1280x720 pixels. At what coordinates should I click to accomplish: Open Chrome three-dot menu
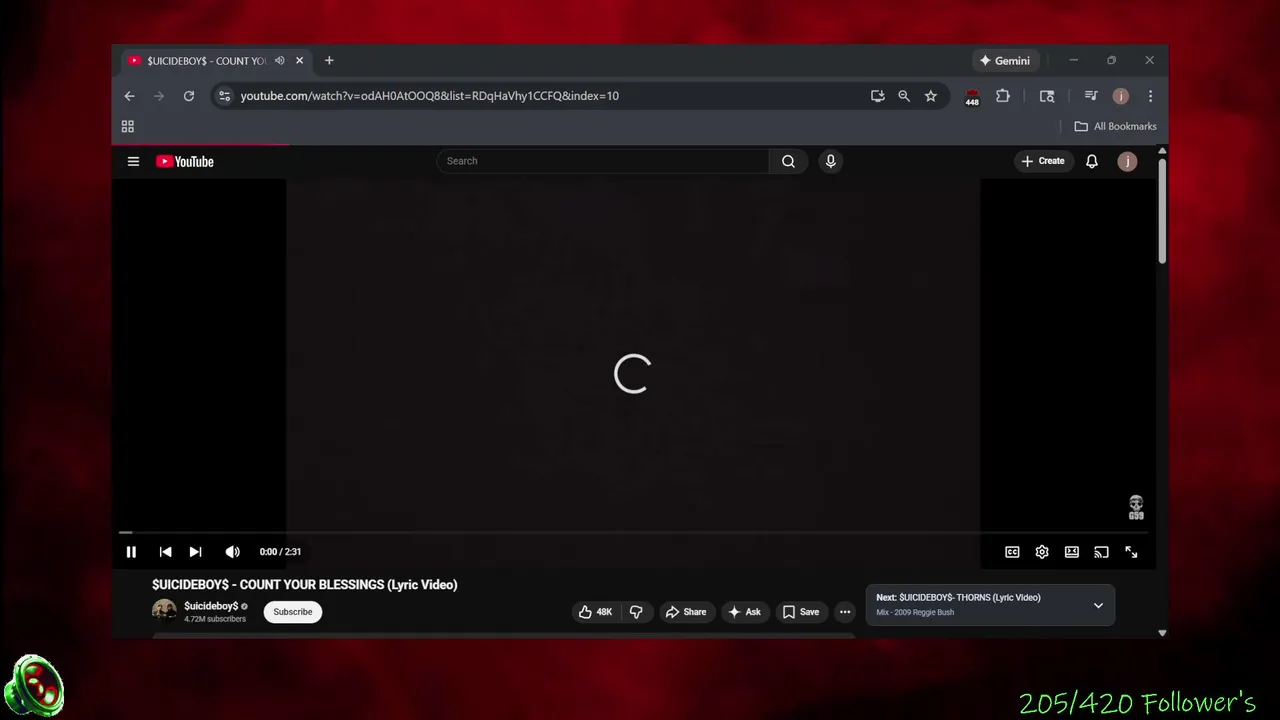click(x=1150, y=96)
